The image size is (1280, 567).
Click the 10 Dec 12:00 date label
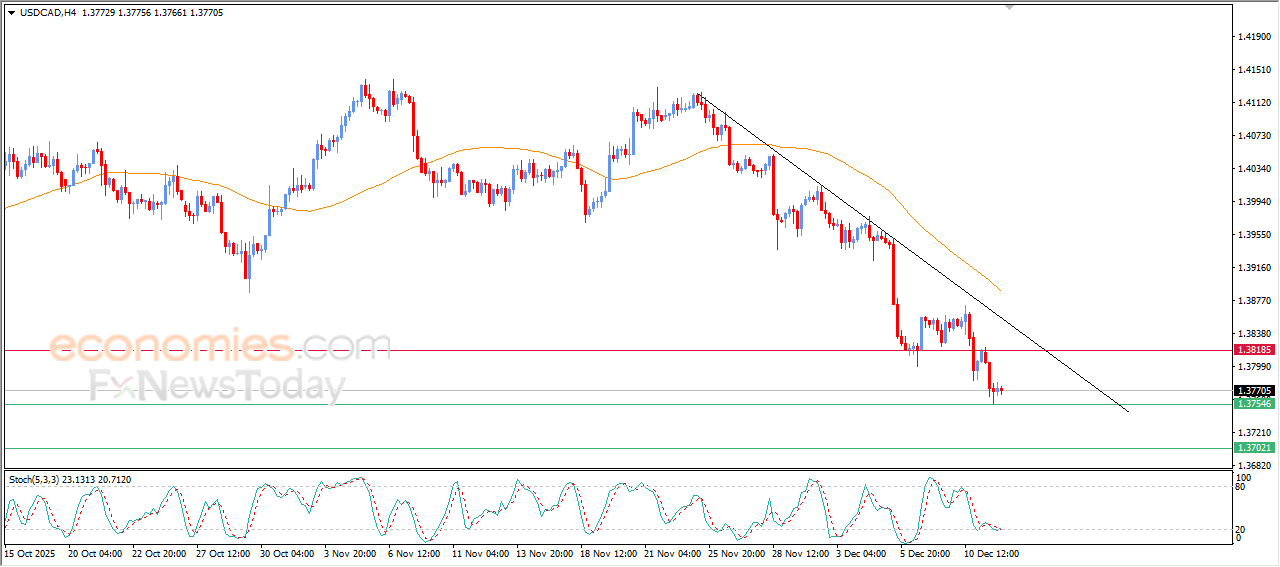pyautogui.click(x=991, y=552)
